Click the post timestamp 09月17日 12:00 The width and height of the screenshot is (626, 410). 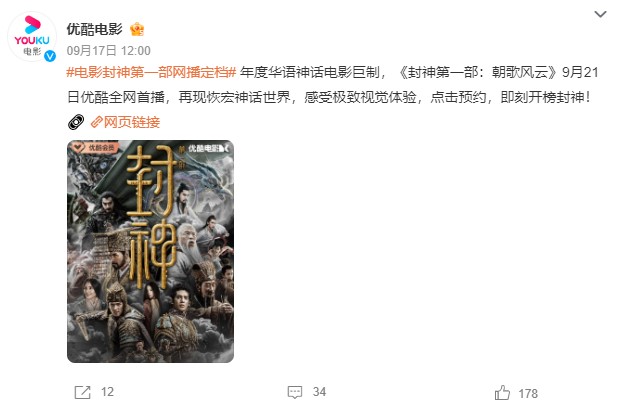pos(109,51)
